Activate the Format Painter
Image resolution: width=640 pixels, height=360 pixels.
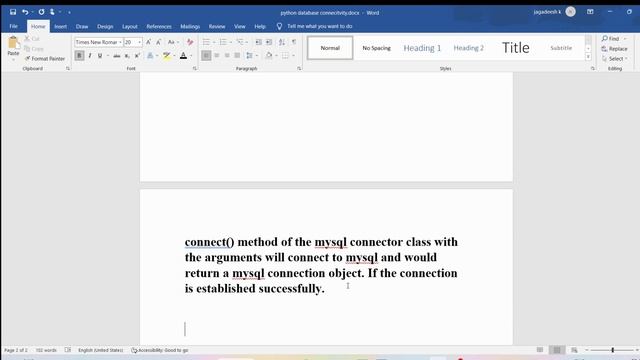click(x=45, y=58)
